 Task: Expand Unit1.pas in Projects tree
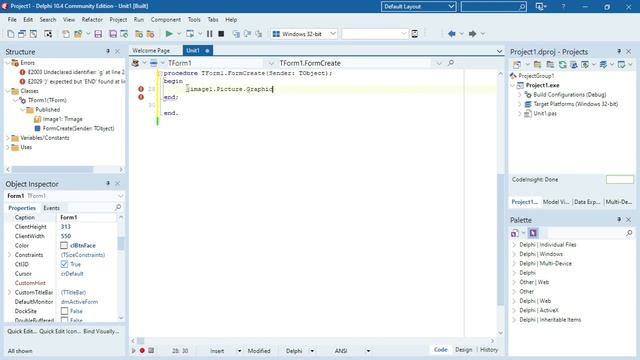(520, 113)
